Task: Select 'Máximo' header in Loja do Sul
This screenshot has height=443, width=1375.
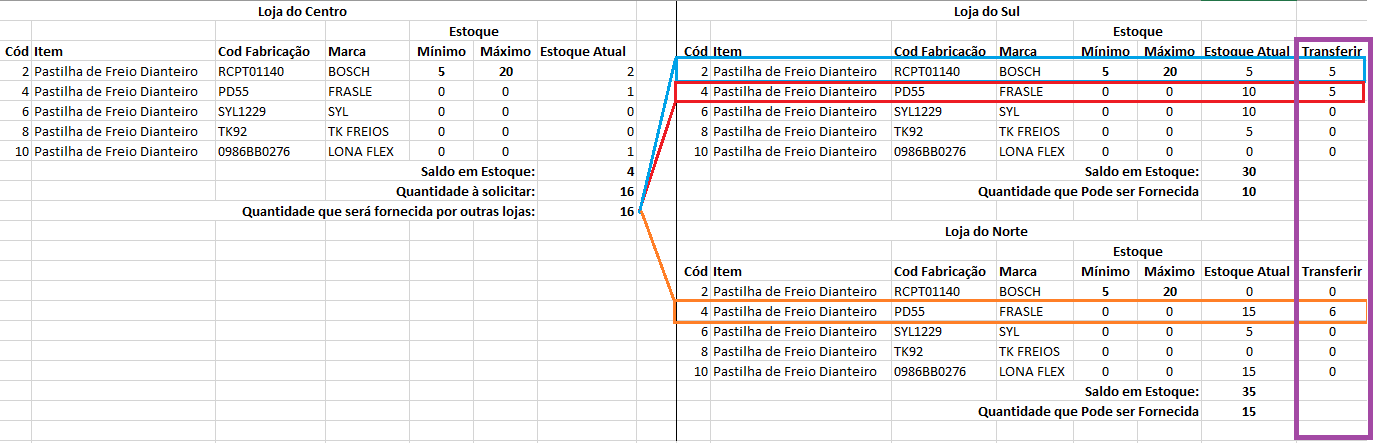Action: coord(1169,51)
